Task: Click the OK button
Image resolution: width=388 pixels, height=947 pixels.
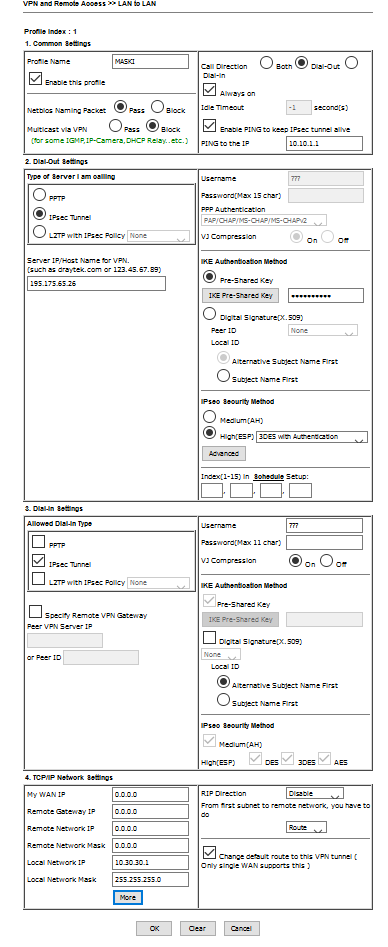Action: (x=154, y=928)
